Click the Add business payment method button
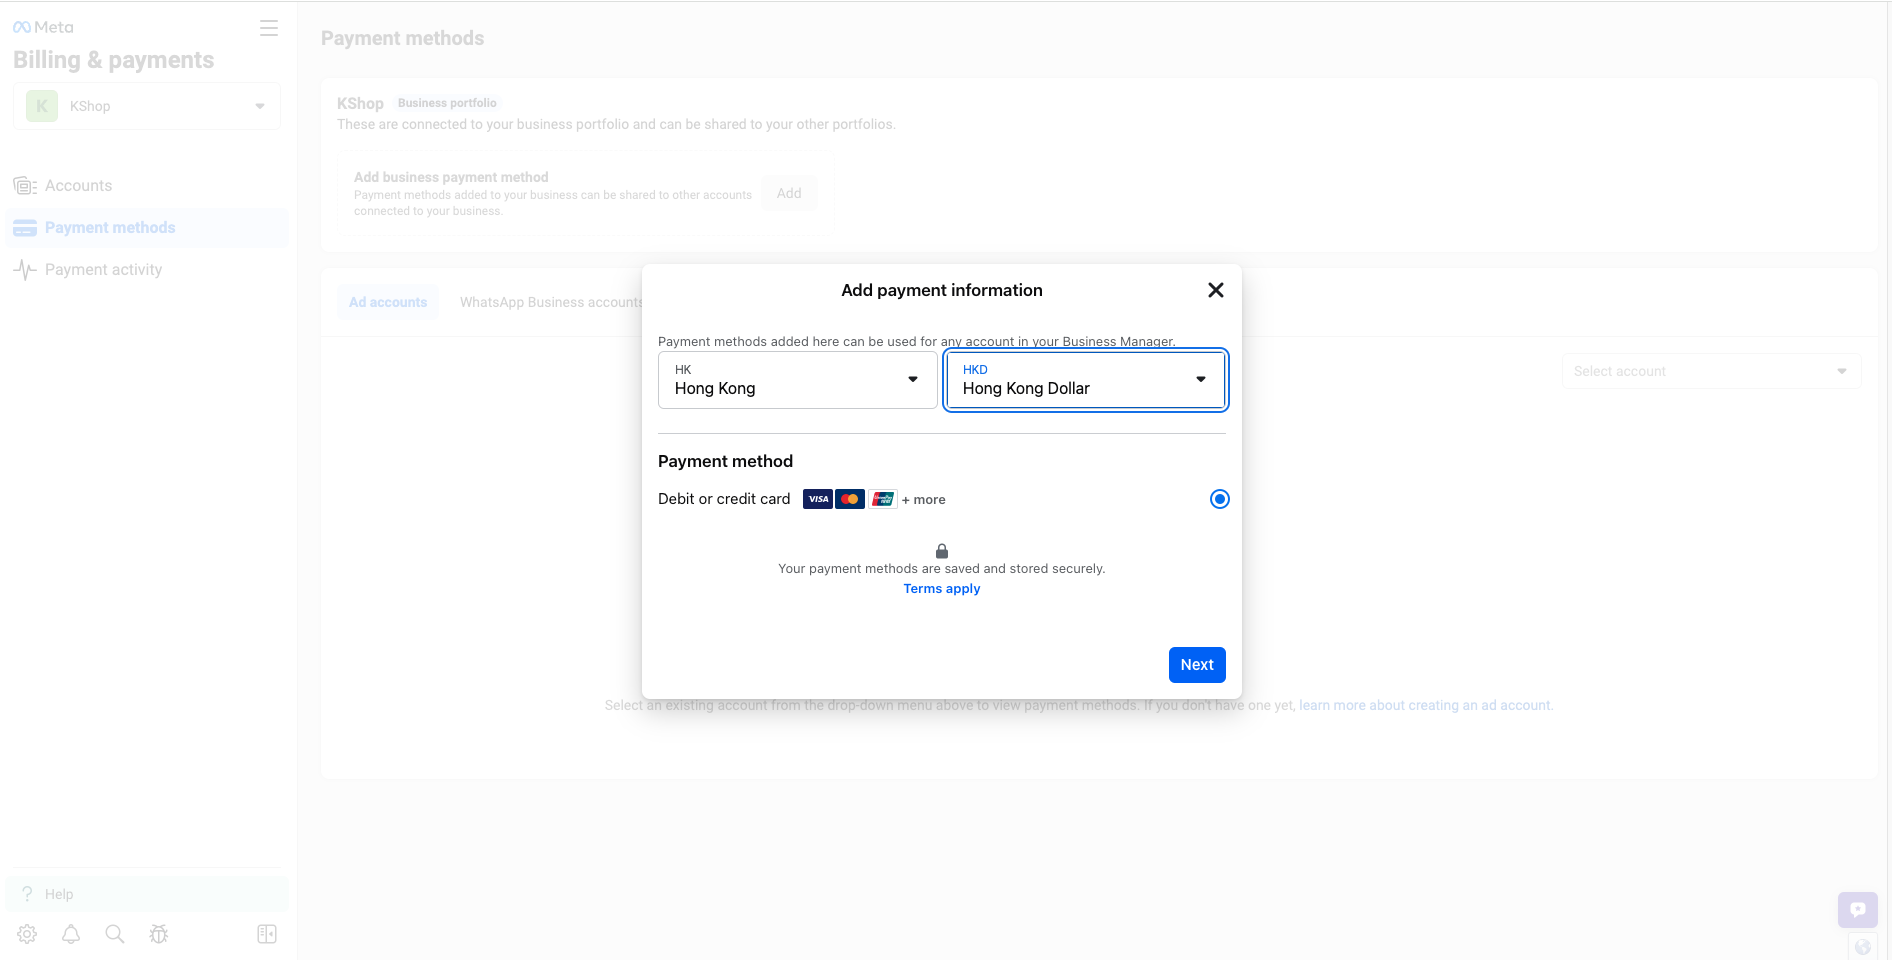The height and width of the screenshot is (960, 1892). click(x=789, y=193)
